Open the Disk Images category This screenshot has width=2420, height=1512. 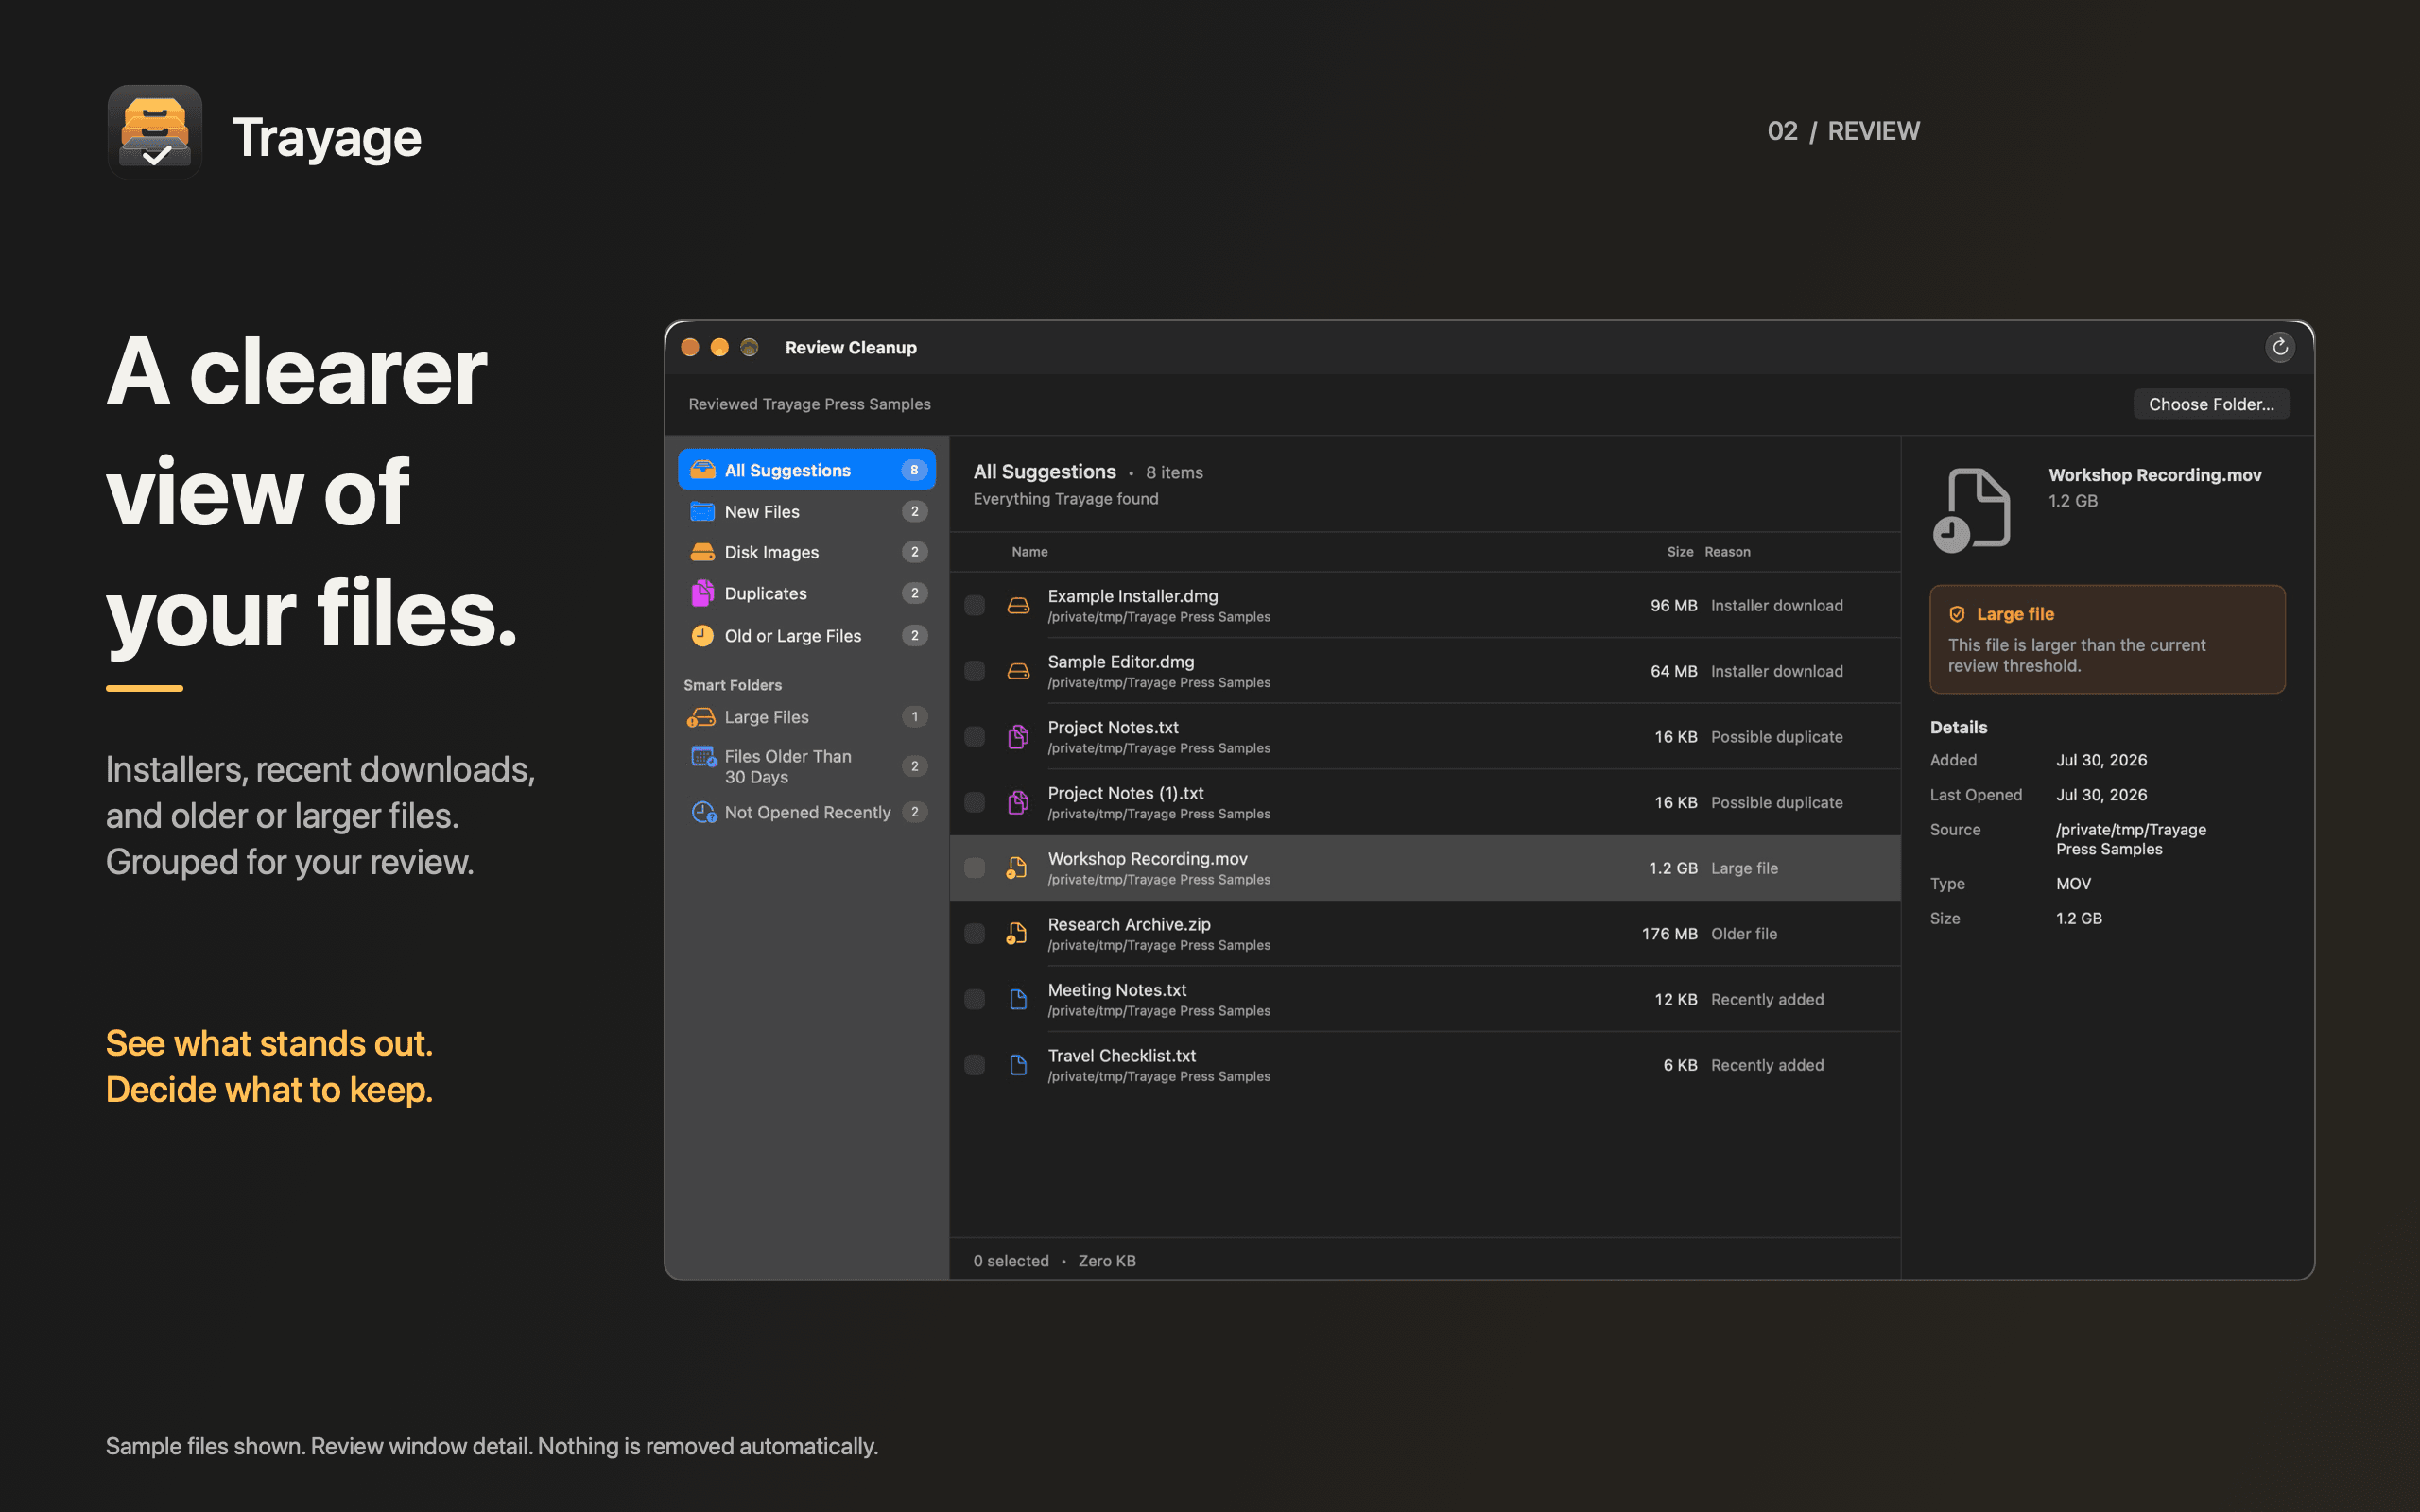pyautogui.click(x=806, y=552)
